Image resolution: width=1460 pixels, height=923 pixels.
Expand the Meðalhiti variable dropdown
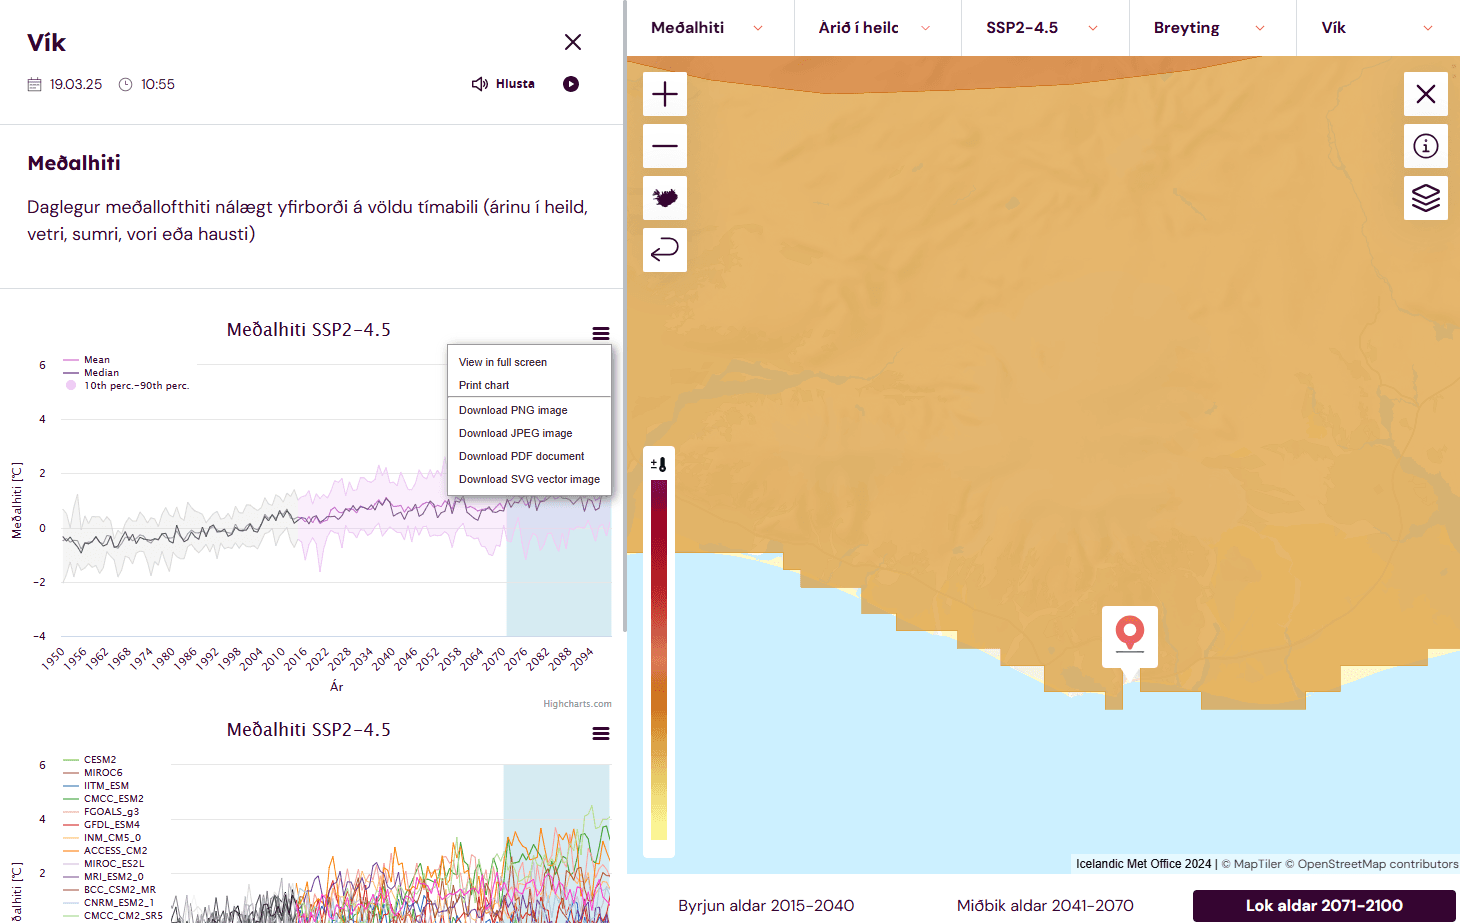(708, 28)
